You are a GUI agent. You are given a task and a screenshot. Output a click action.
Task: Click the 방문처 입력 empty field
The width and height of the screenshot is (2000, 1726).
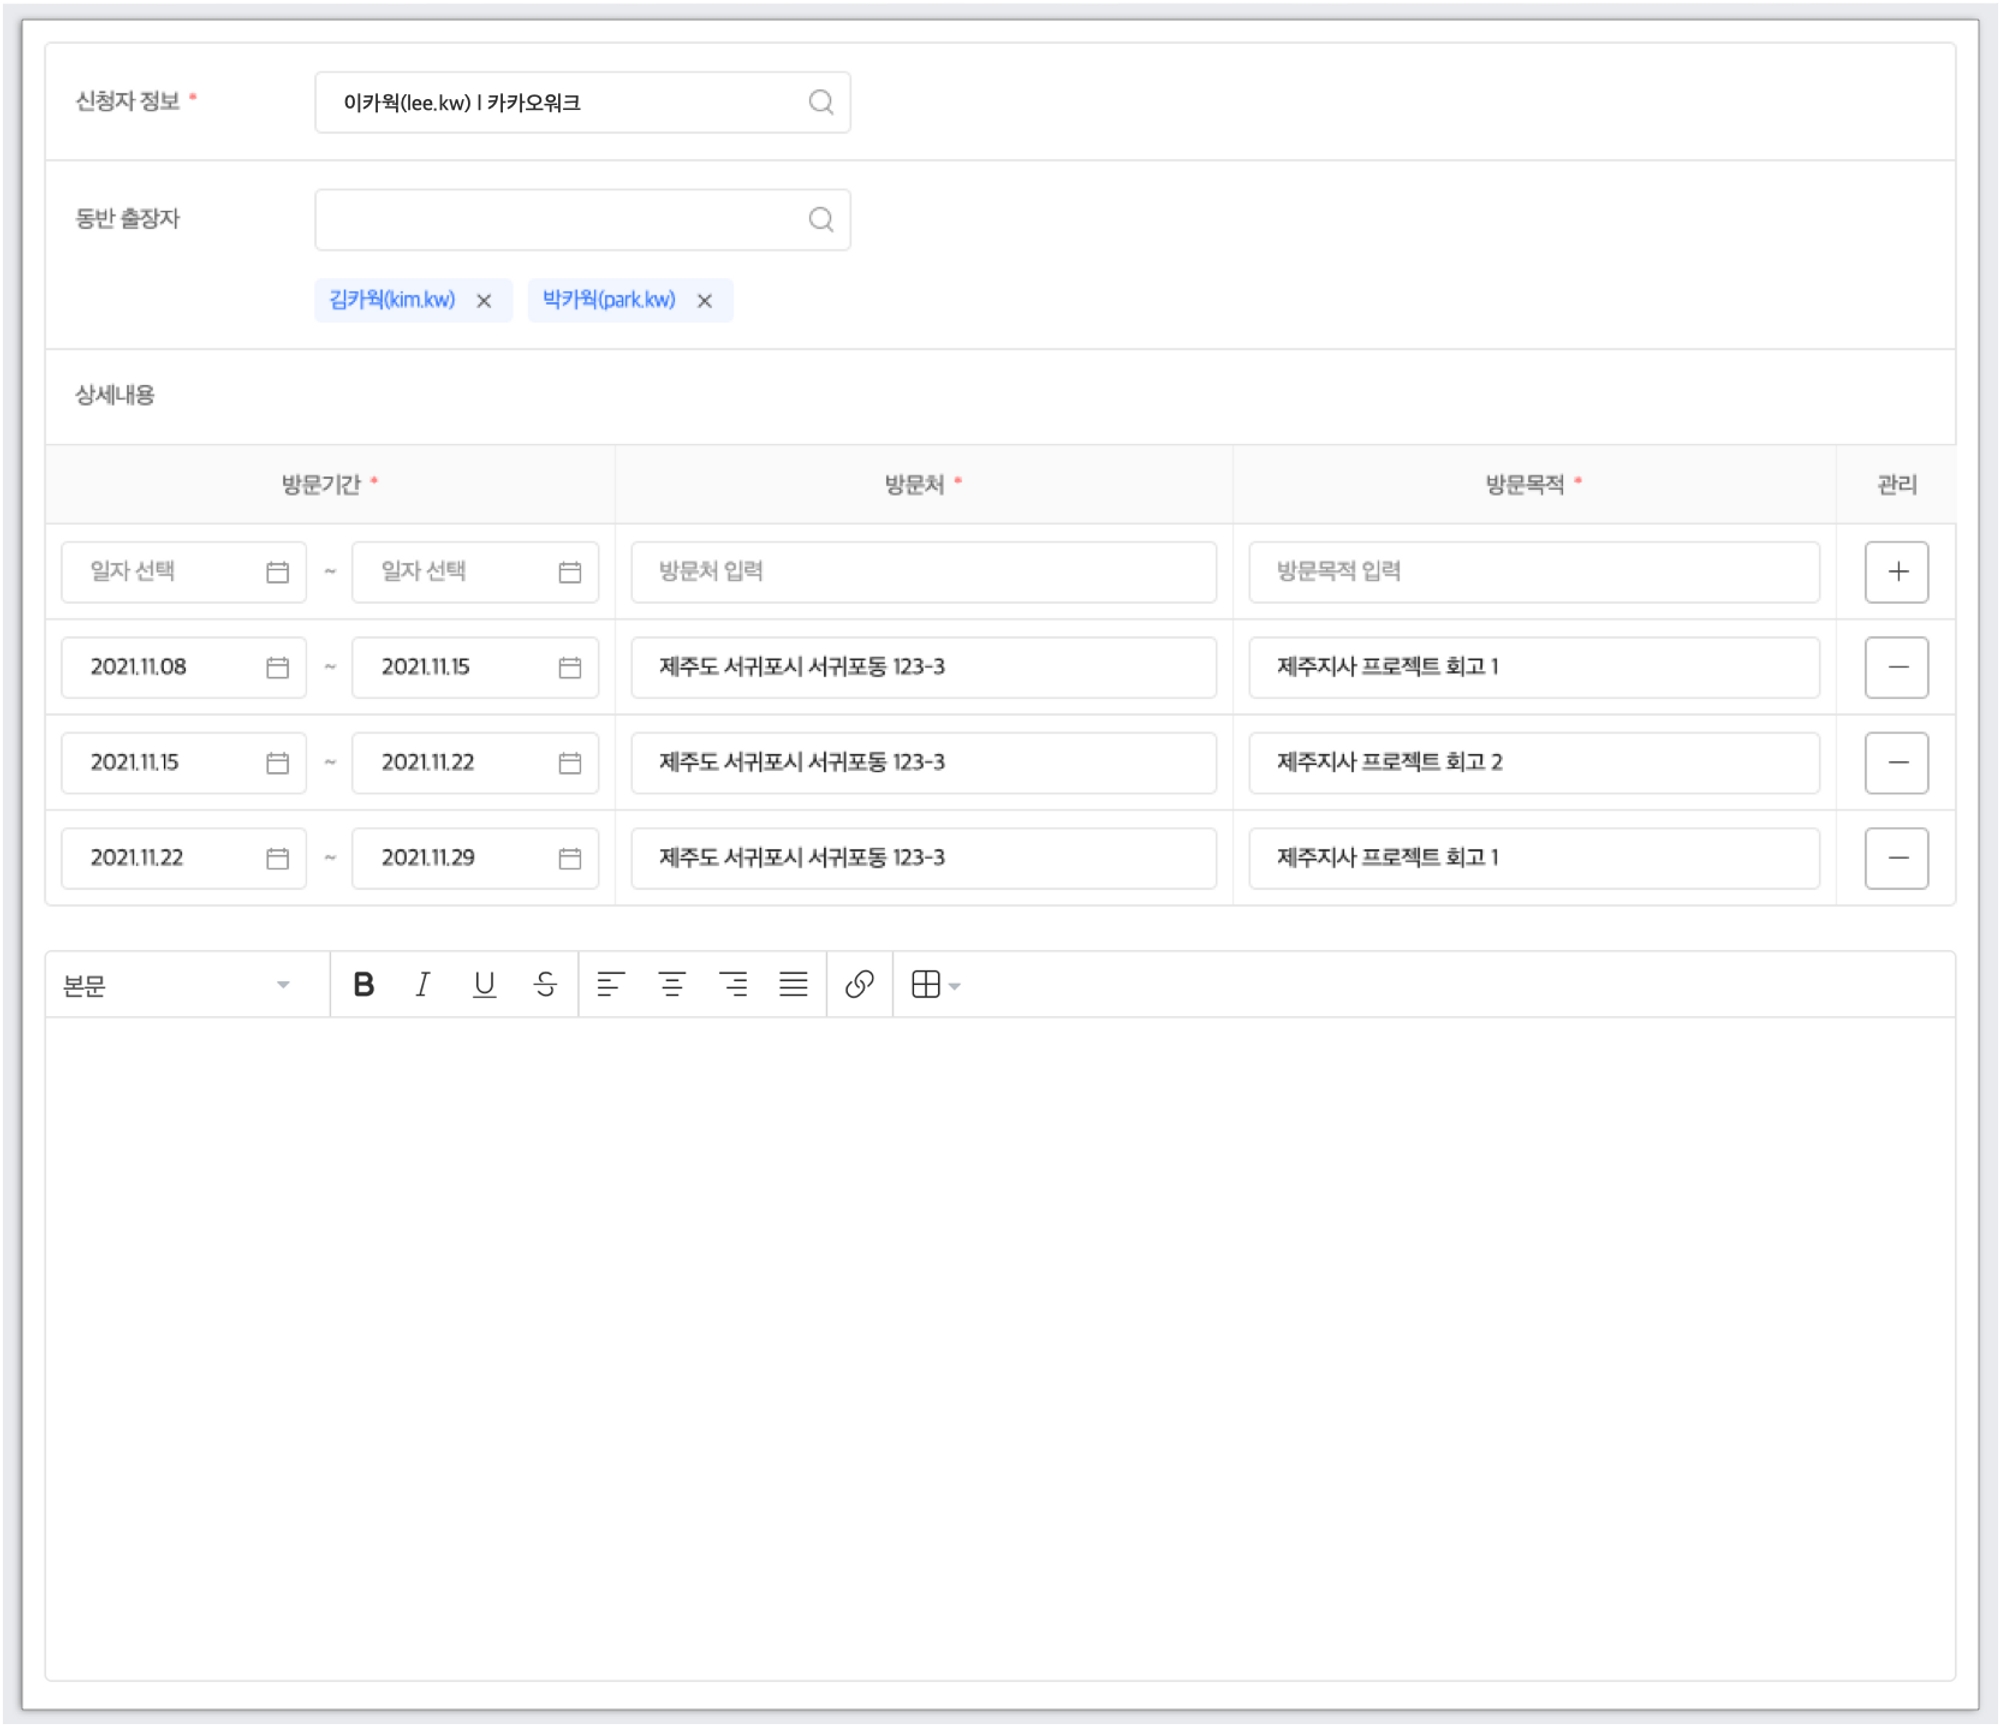pos(923,572)
